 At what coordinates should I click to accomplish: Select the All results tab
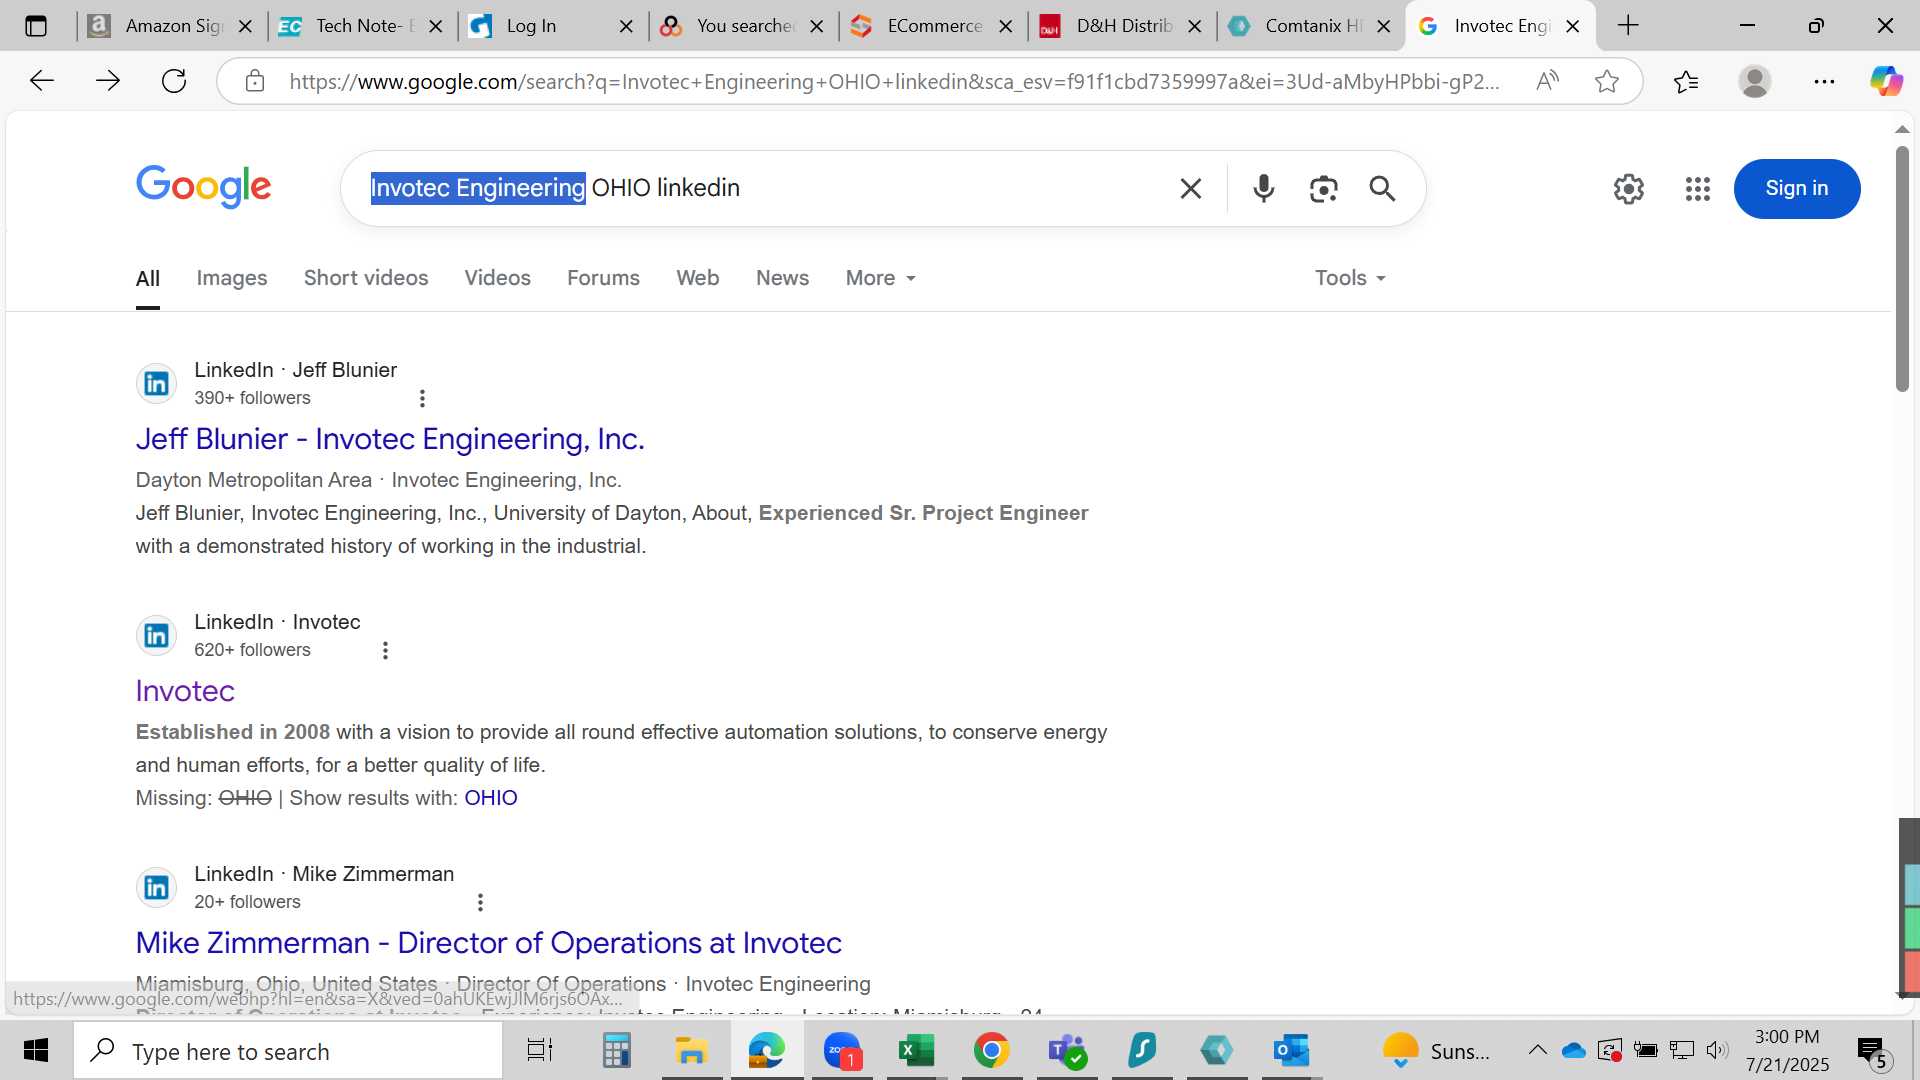148,279
